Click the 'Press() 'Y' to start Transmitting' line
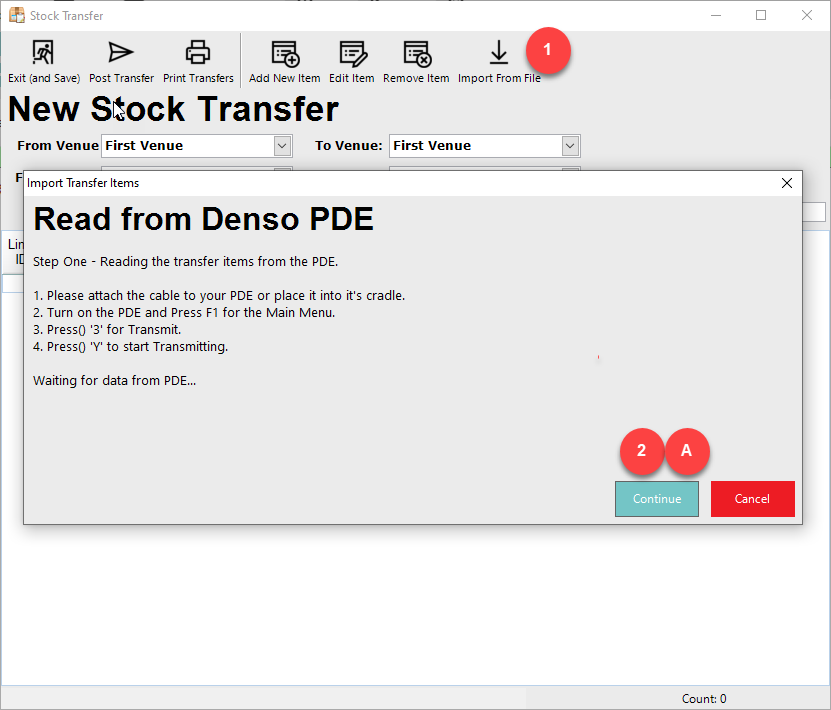The width and height of the screenshot is (831, 710). [130, 347]
